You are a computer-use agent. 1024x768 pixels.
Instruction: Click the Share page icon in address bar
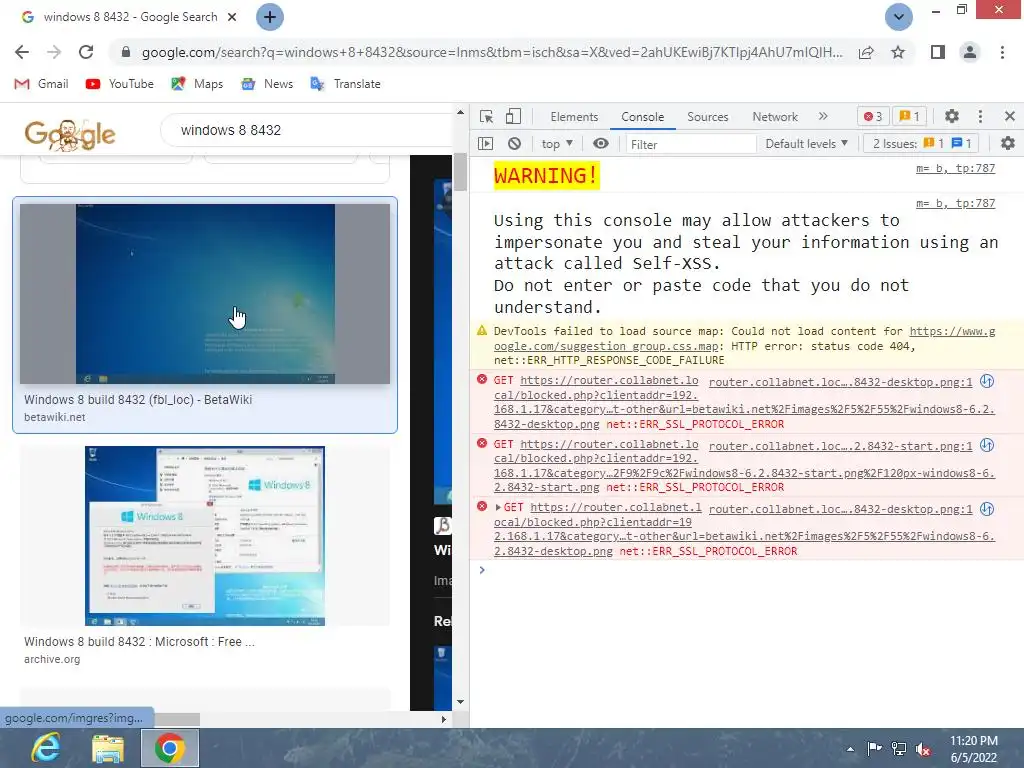[x=866, y=52]
